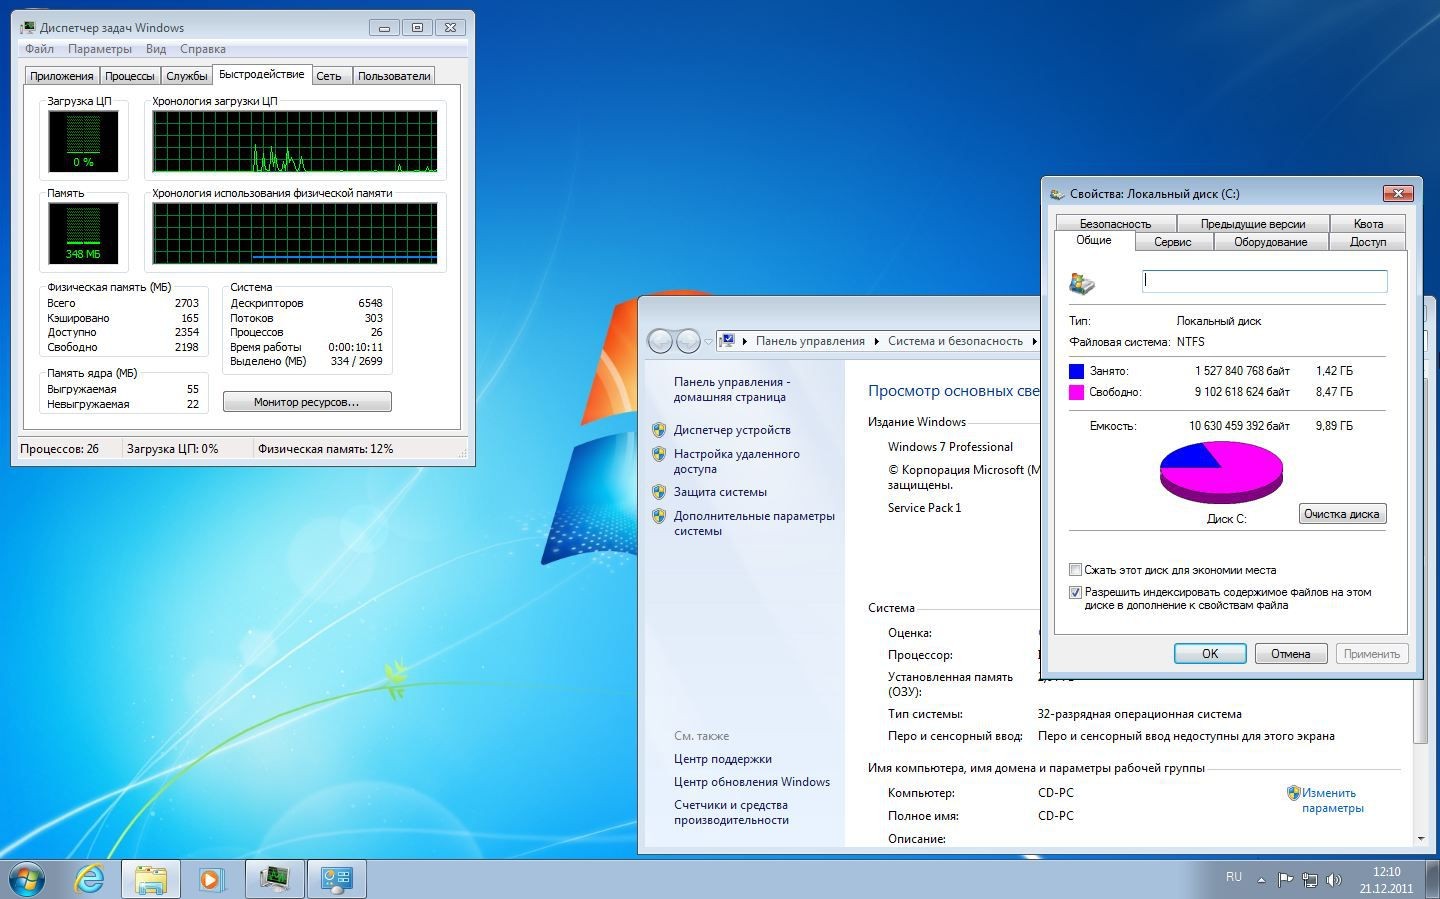This screenshot has width=1440, height=899.
Task: Open the Start menu orb
Action: [27, 879]
